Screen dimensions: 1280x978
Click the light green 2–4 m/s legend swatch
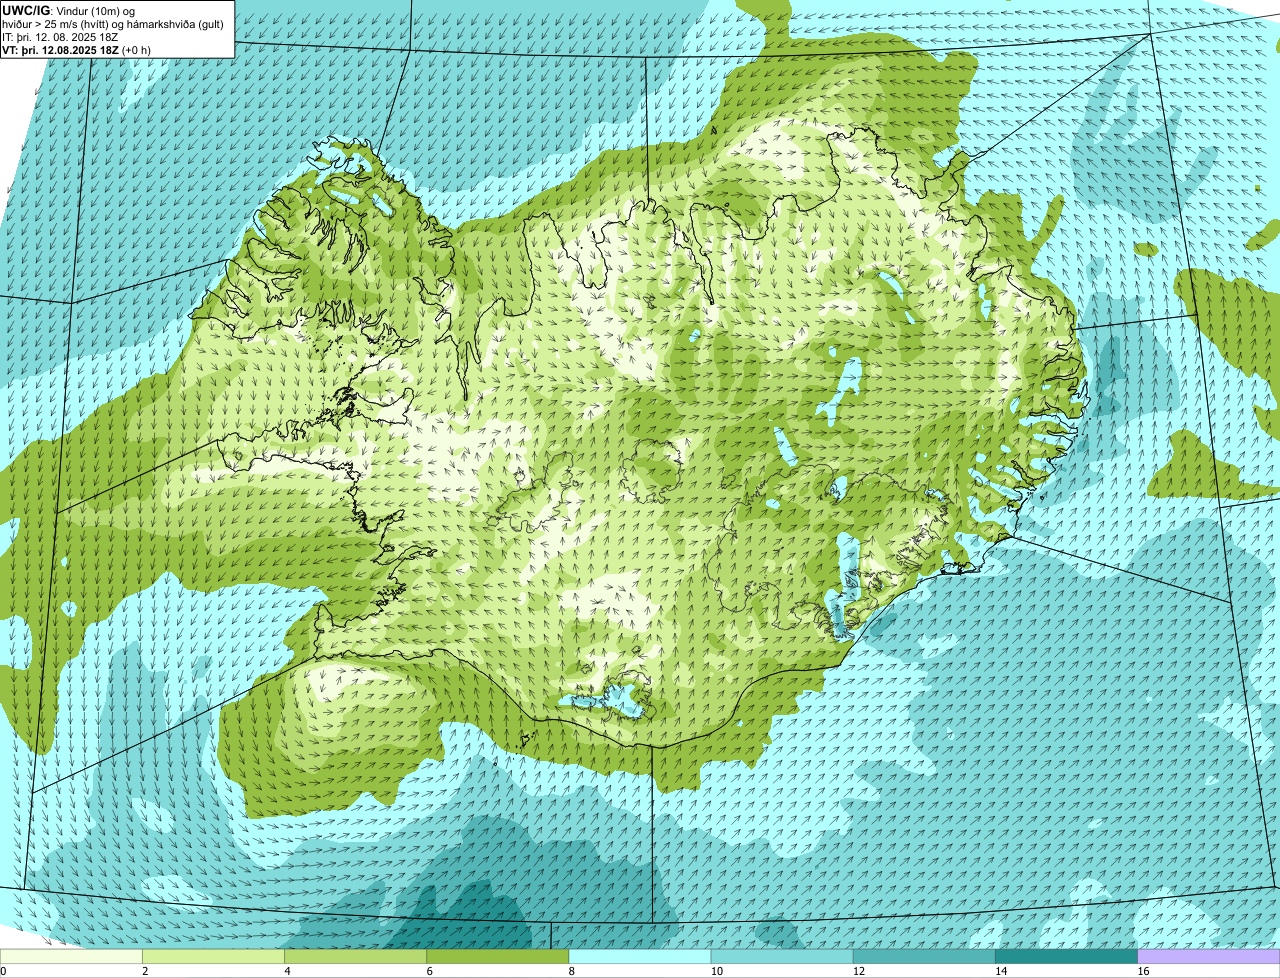[213, 956]
